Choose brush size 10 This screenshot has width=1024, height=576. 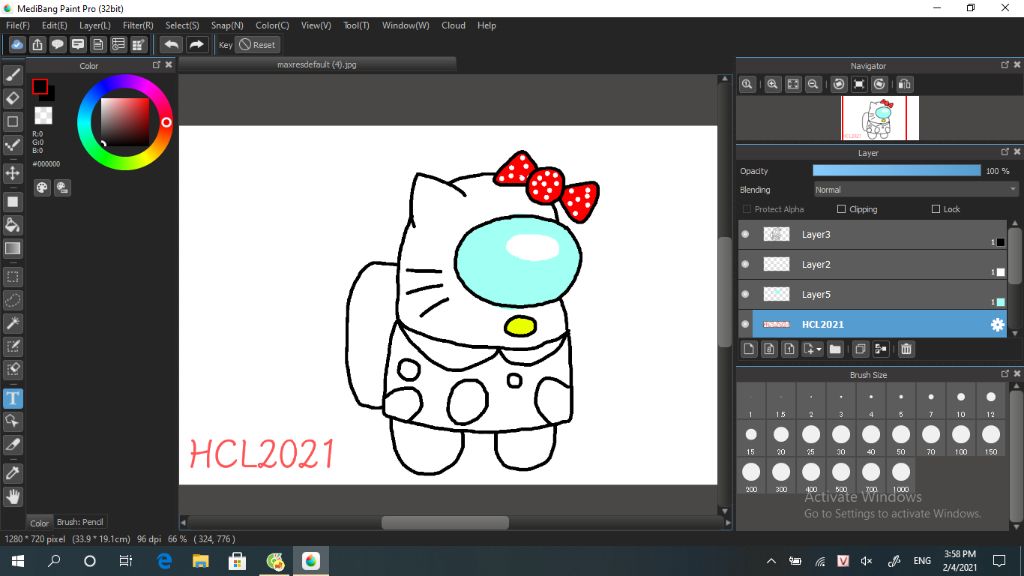click(961, 402)
